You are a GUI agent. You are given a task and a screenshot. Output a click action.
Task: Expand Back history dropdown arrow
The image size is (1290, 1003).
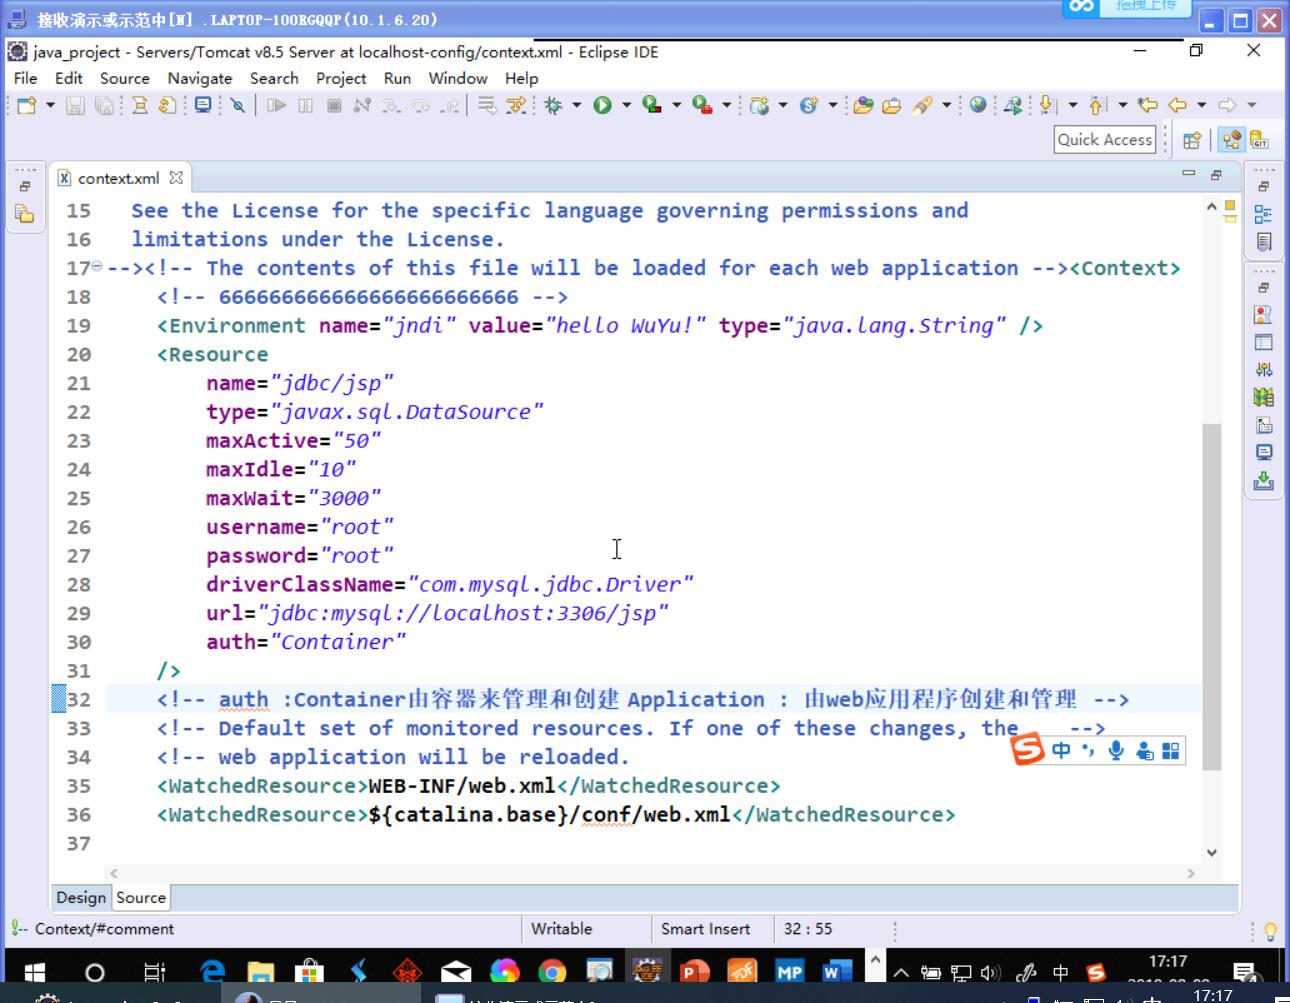[x=1201, y=105]
